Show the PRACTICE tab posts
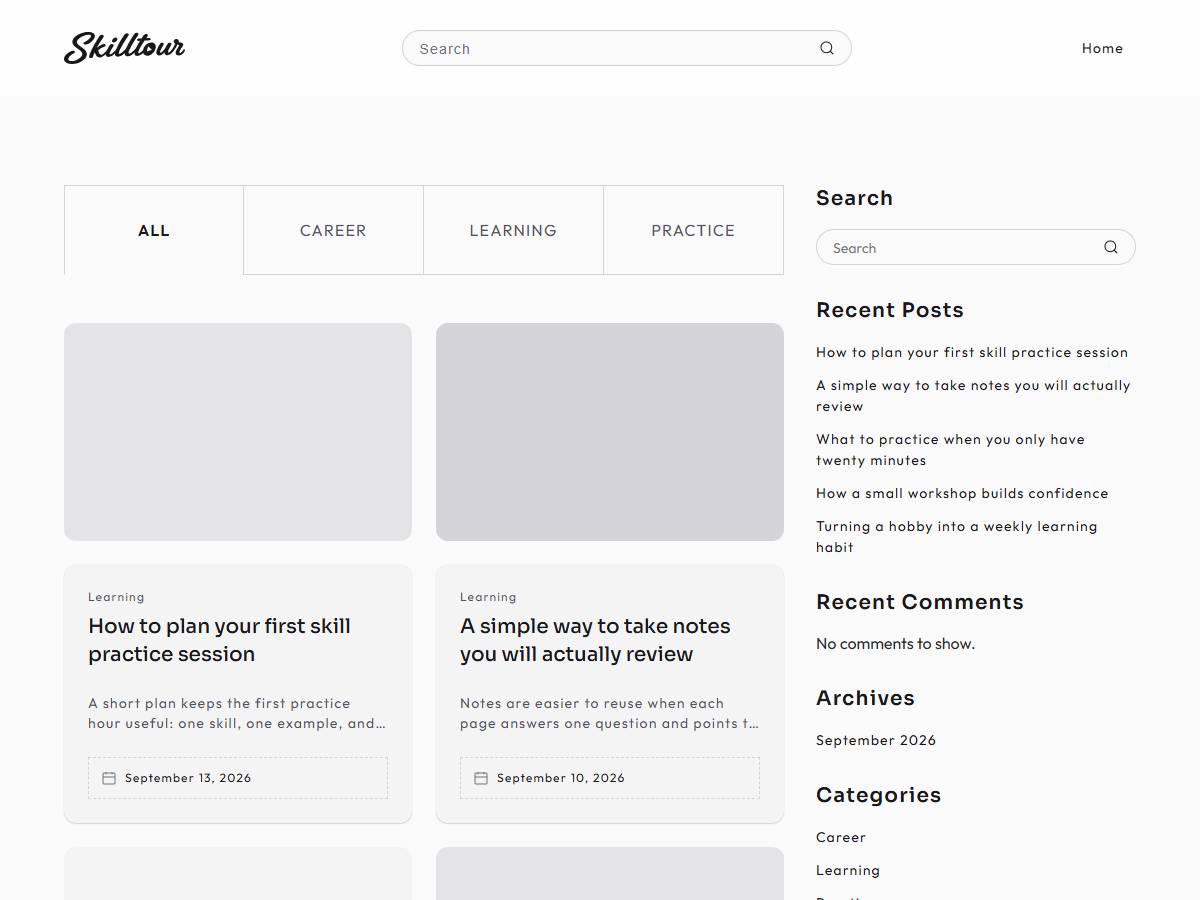 click(x=694, y=230)
